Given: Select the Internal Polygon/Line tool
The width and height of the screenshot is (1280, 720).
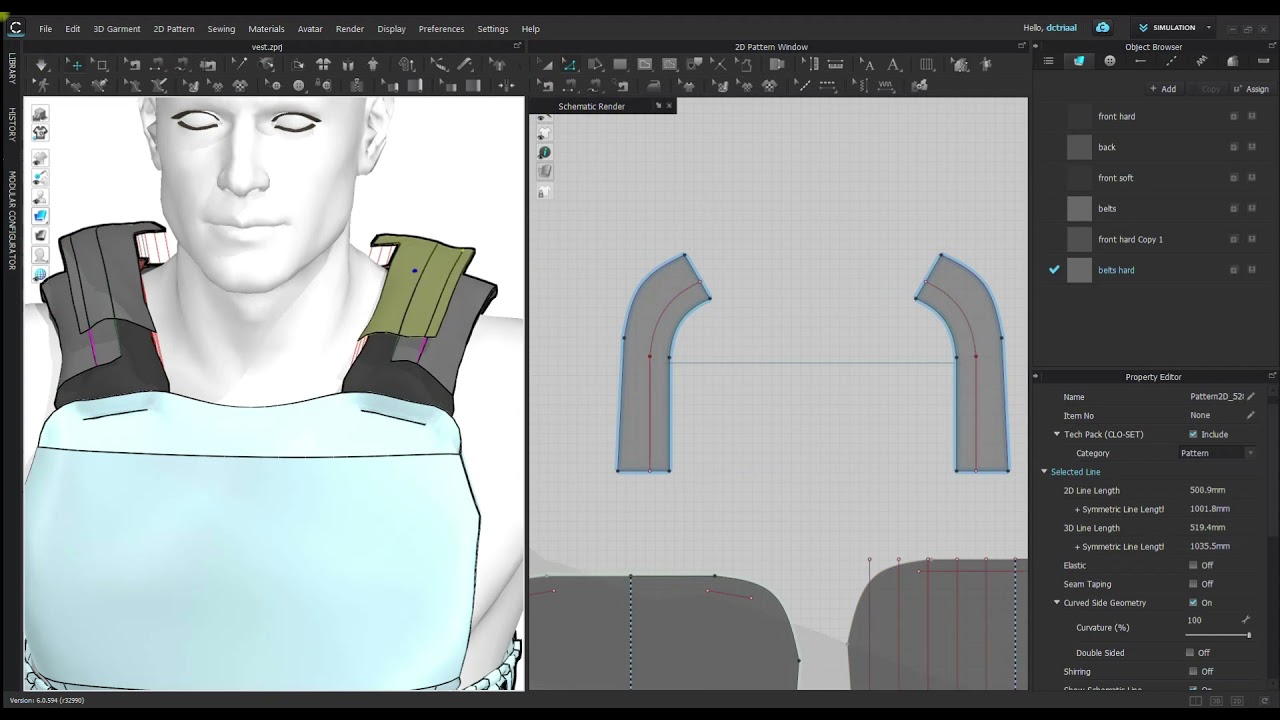Looking at the screenshot, I should [644, 64].
